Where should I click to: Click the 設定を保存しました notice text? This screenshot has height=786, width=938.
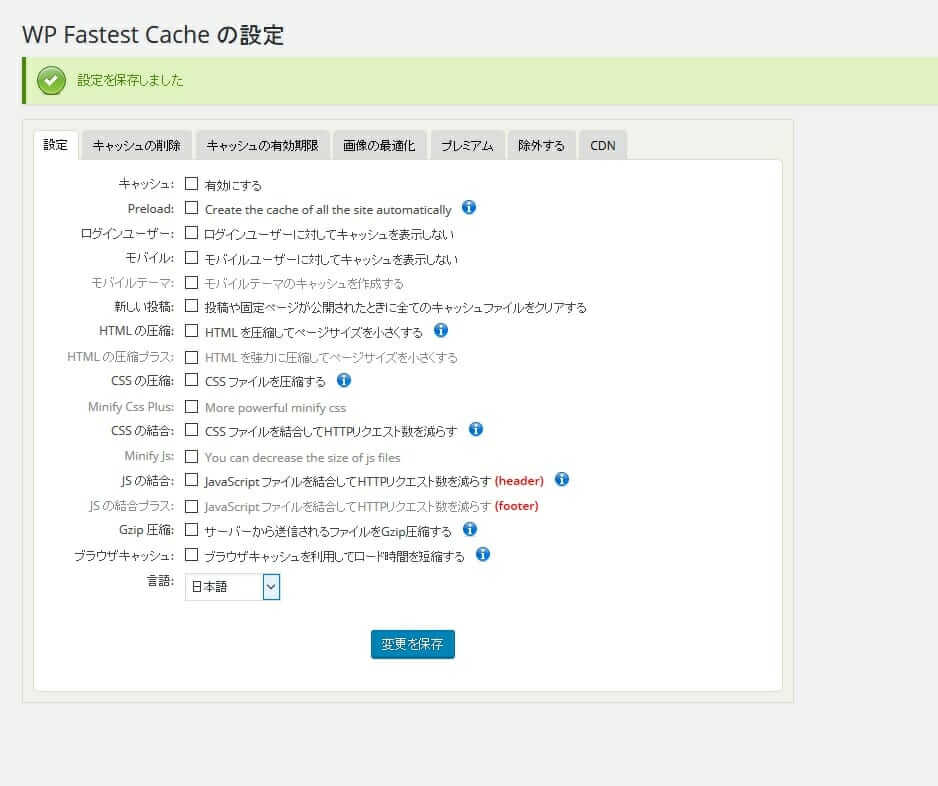[x=130, y=80]
